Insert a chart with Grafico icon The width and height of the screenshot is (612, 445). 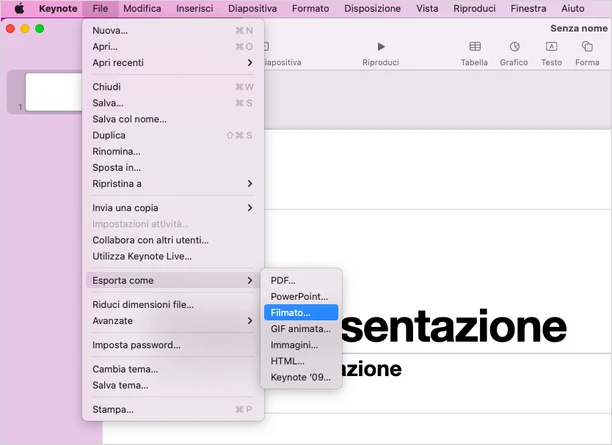pos(514,47)
